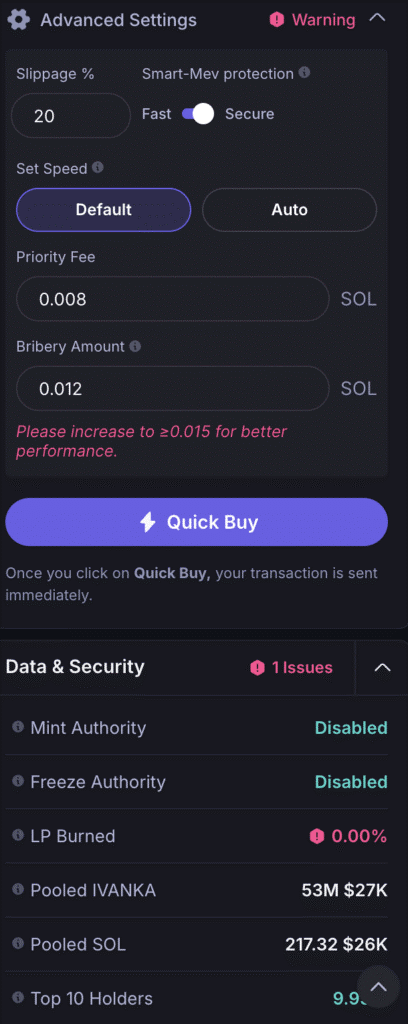Screen dimensions: 408x1024
Task: Collapse the Advanced Settings section
Action: pyautogui.click(x=377, y=18)
